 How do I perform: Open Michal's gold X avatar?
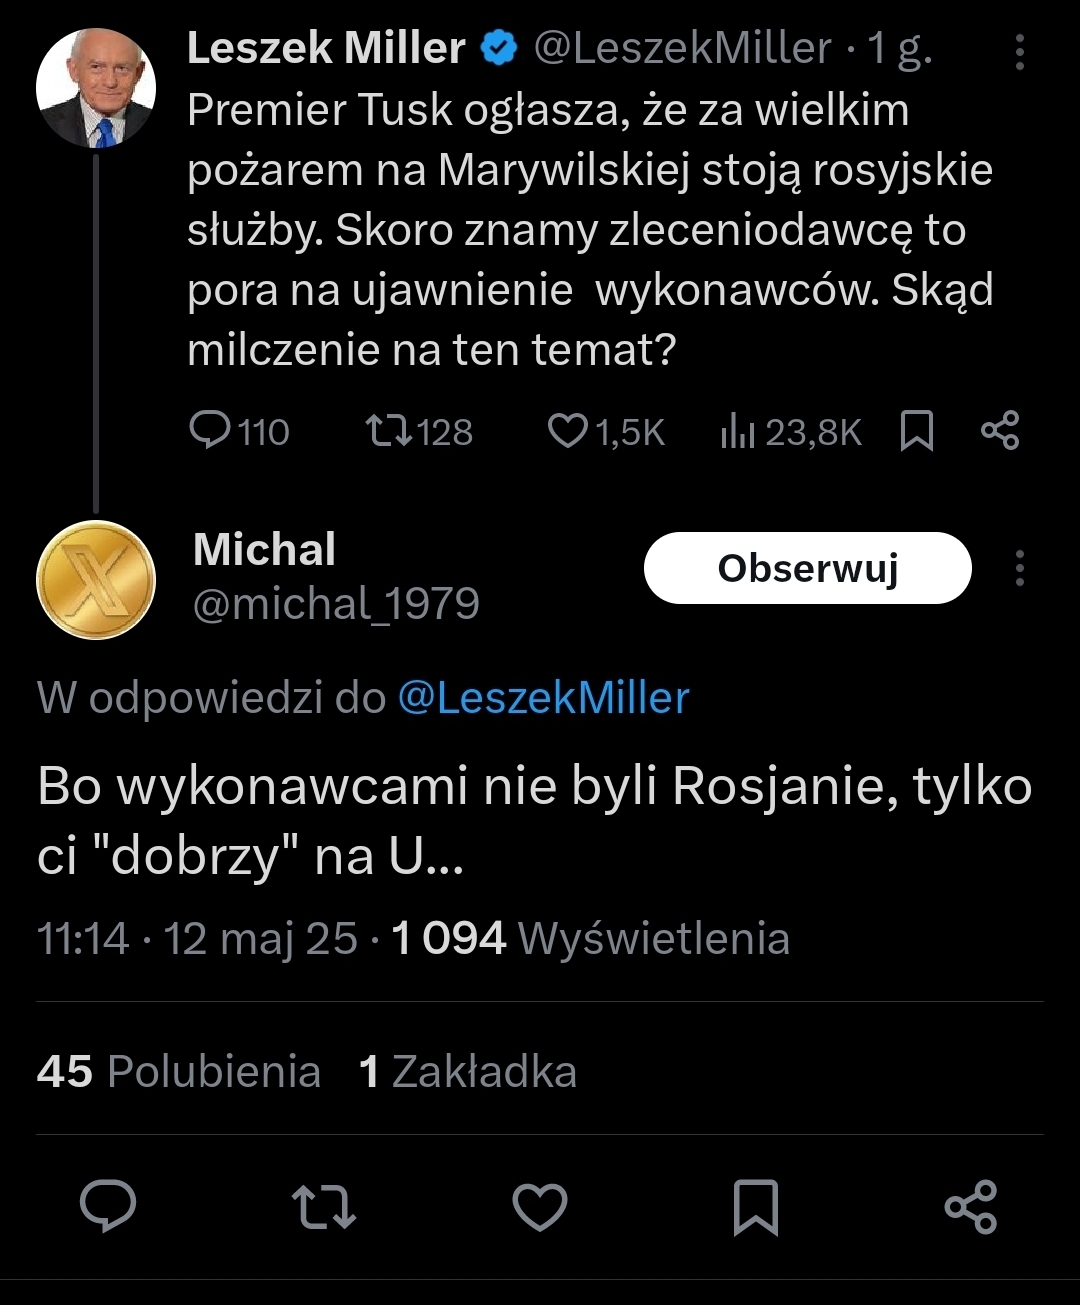point(96,580)
